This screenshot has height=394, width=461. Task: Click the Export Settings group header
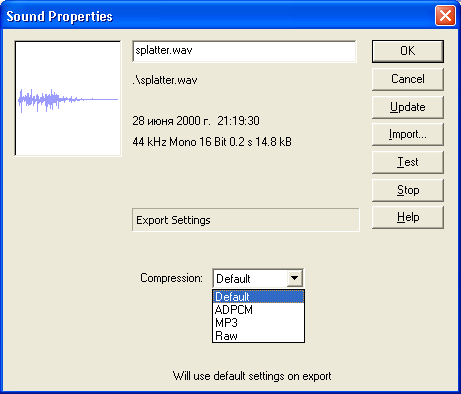(x=246, y=220)
